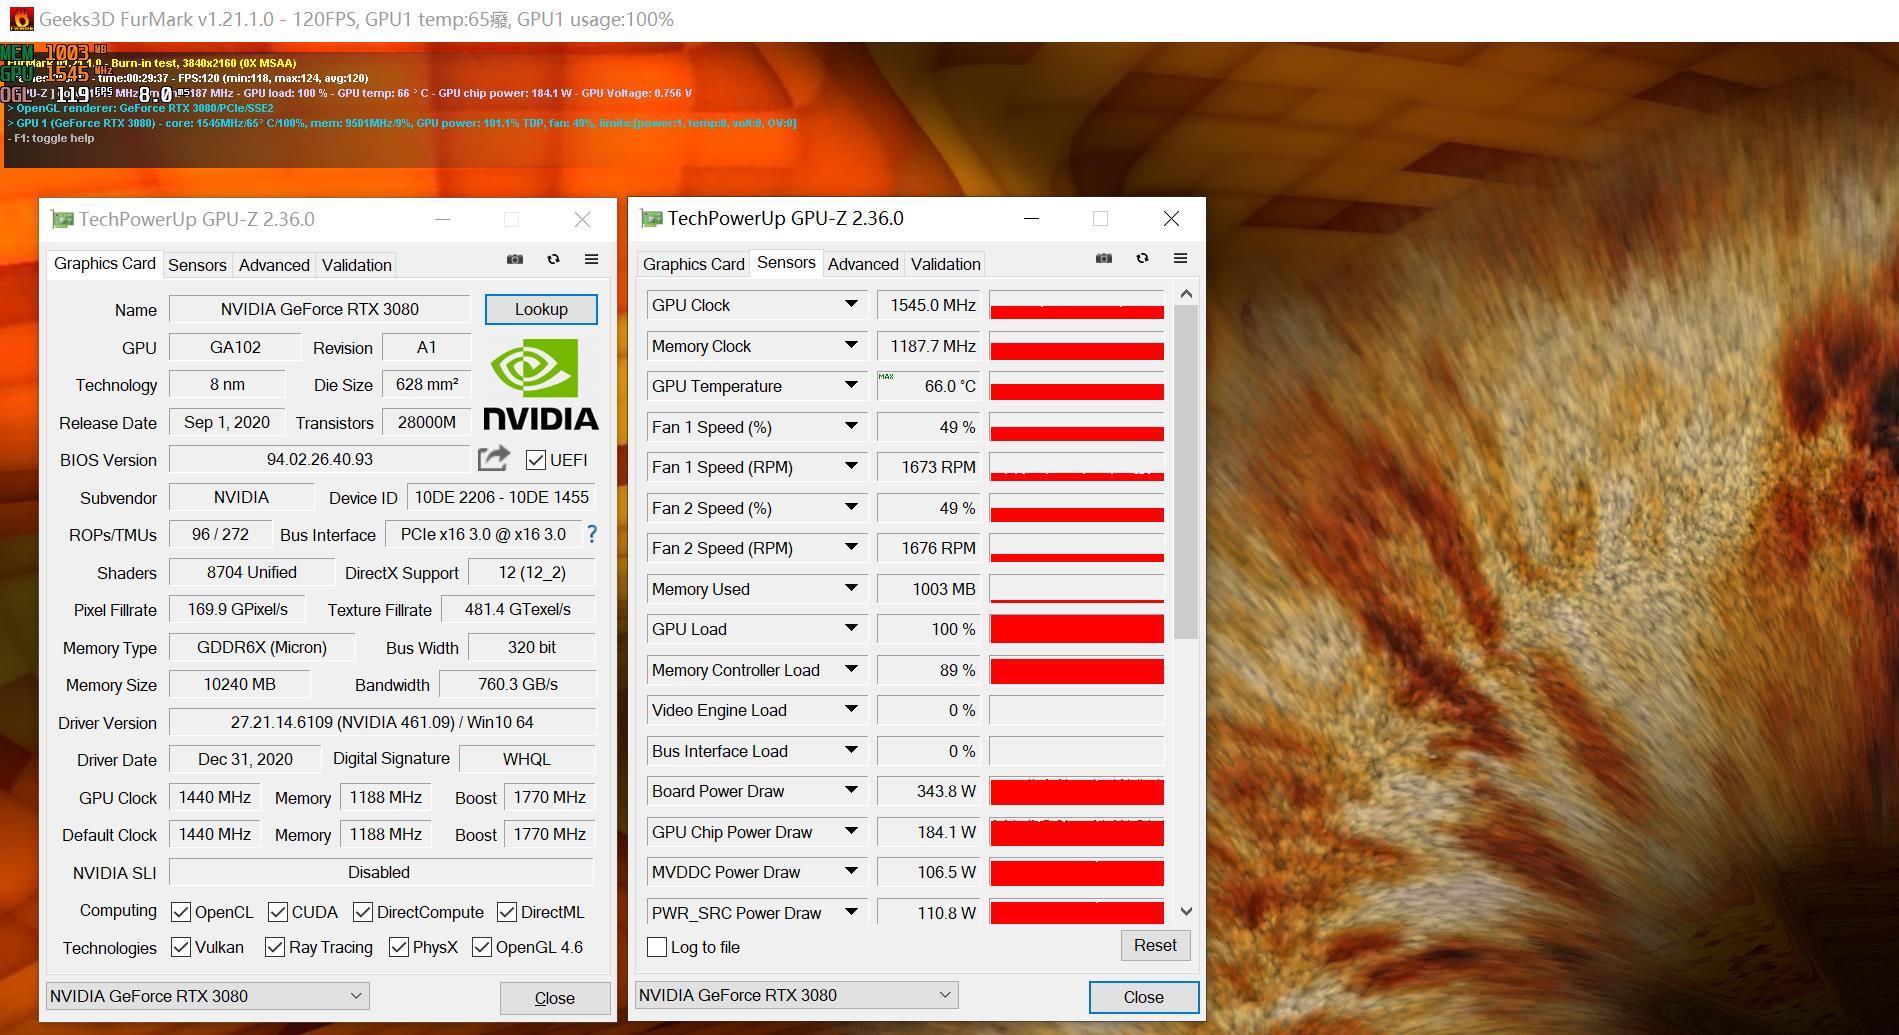The width and height of the screenshot is (1899, 1035).
Task: Click the Reset button in Sensors window
Action: (1155, 945)
